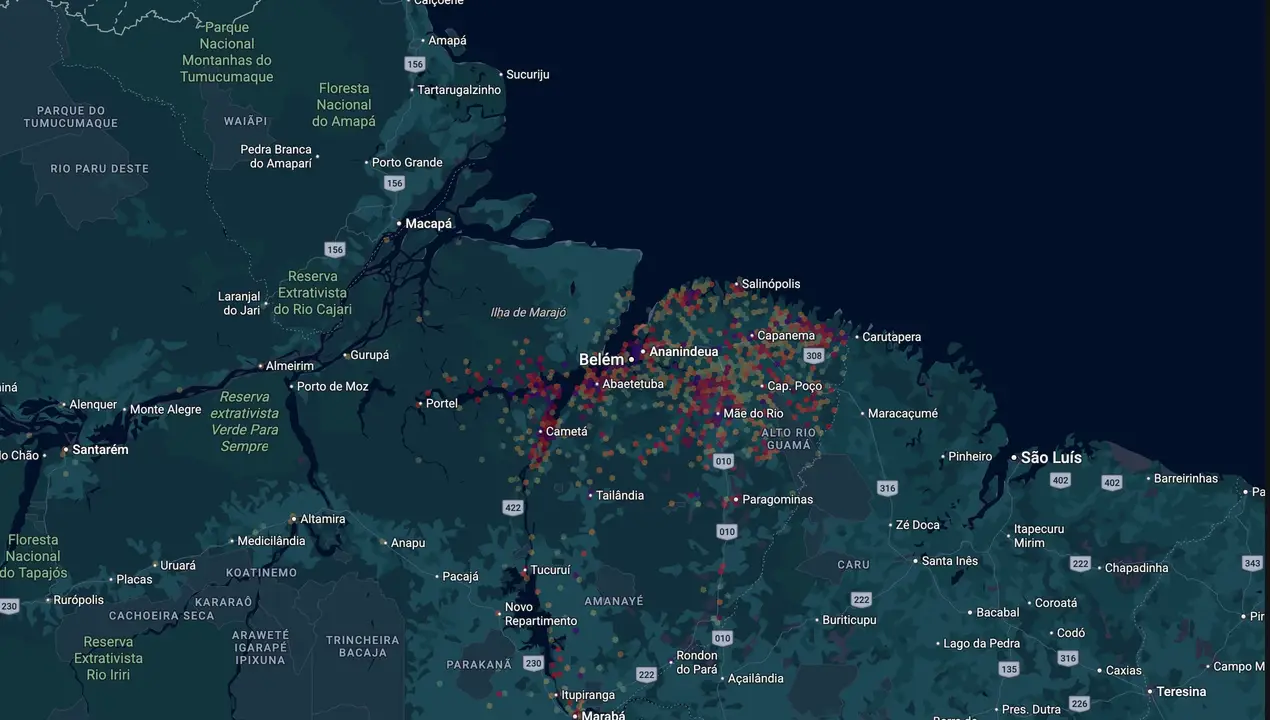Viewport: 1270px width, 720px height.
Task: Click the 343 road shield near Chapadinha
Action: (1252, 564)
